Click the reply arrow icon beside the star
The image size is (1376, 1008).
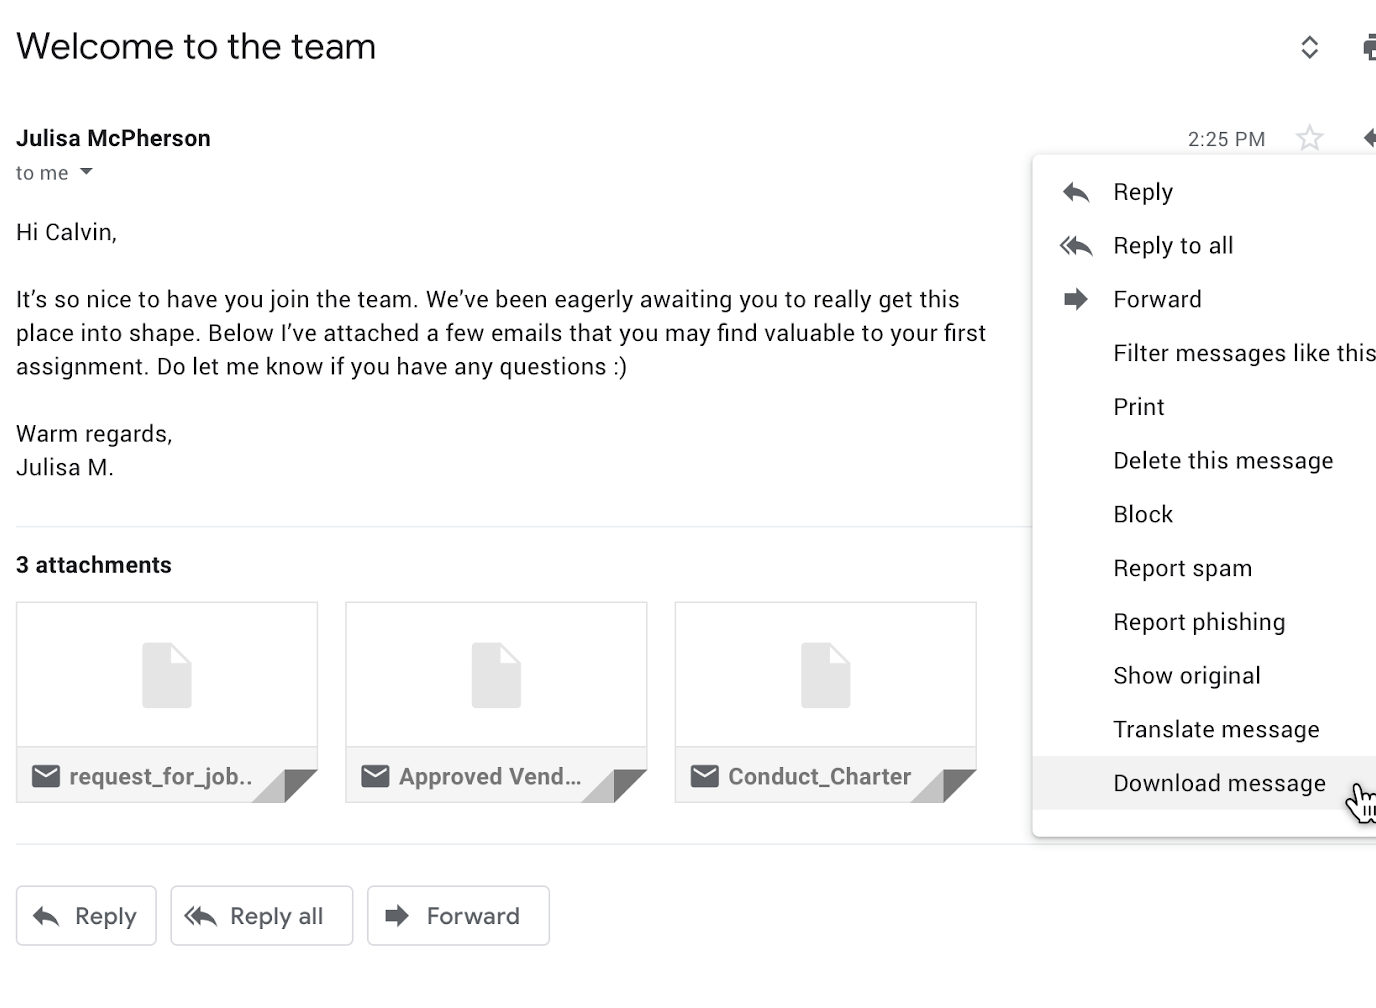pos(1368,138)
